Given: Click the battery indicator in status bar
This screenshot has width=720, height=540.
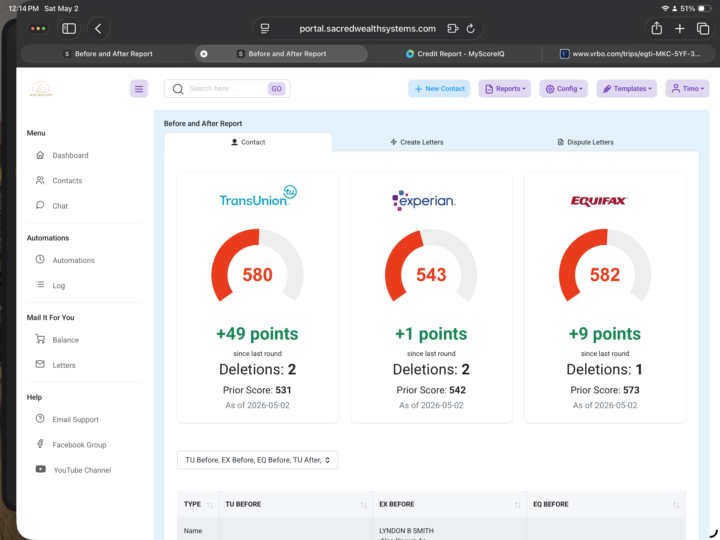Looking at the screenshot, I should tap(704, 8).
